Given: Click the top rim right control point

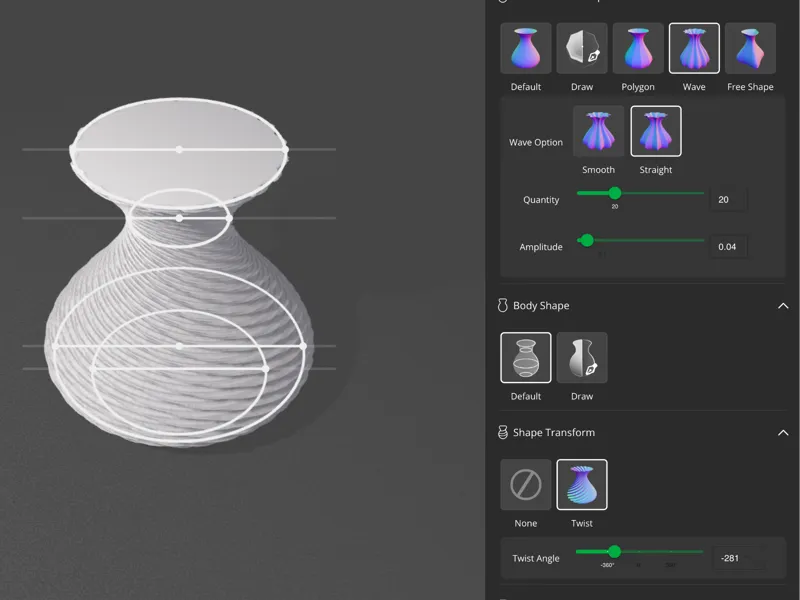Looking at the screenshot, I should point(285,149).
